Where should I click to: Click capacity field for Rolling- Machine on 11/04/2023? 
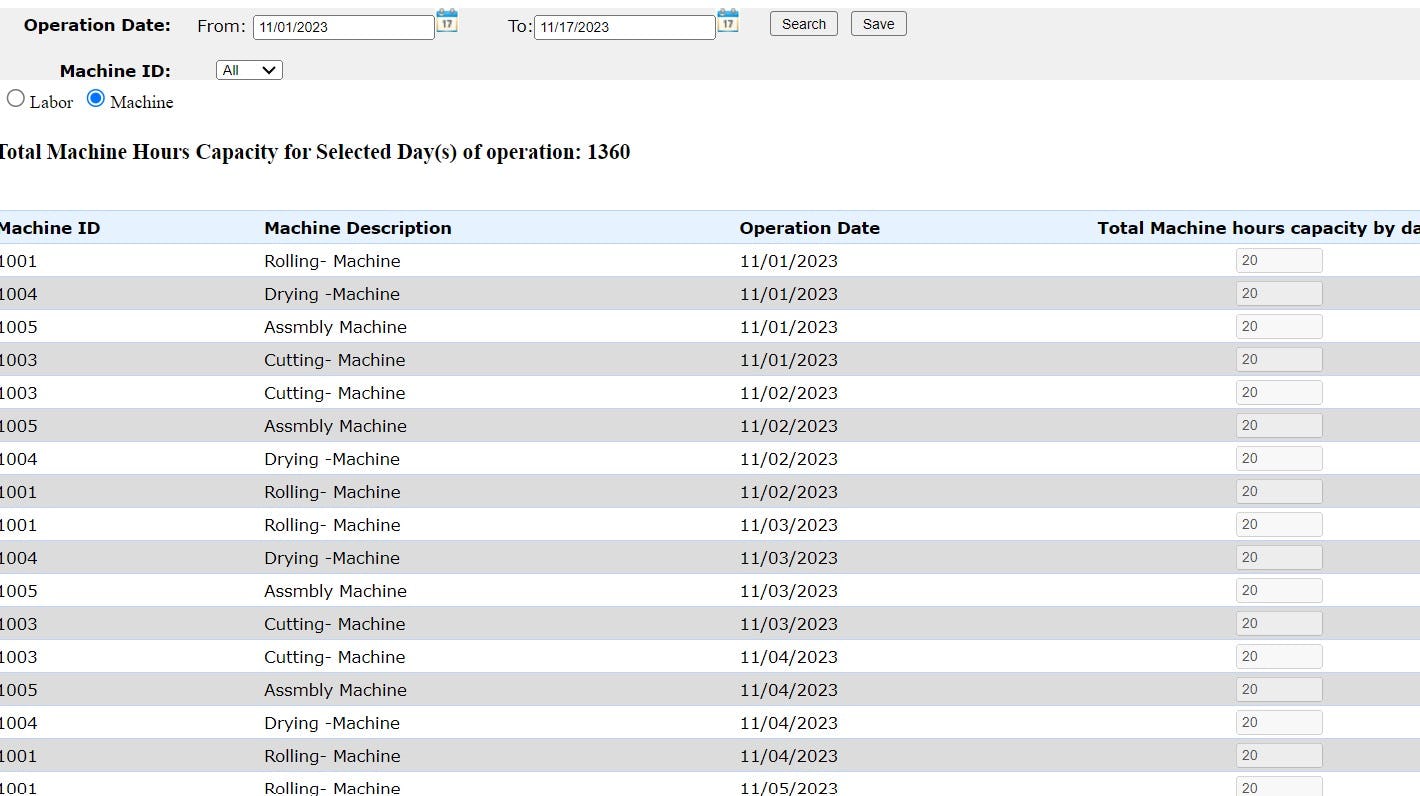(1278, 754)
